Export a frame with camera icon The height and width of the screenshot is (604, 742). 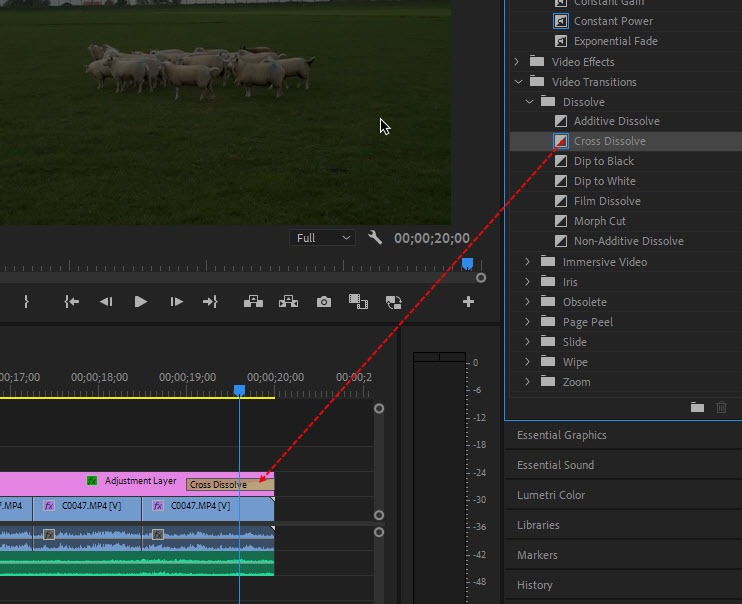[323, 301]
